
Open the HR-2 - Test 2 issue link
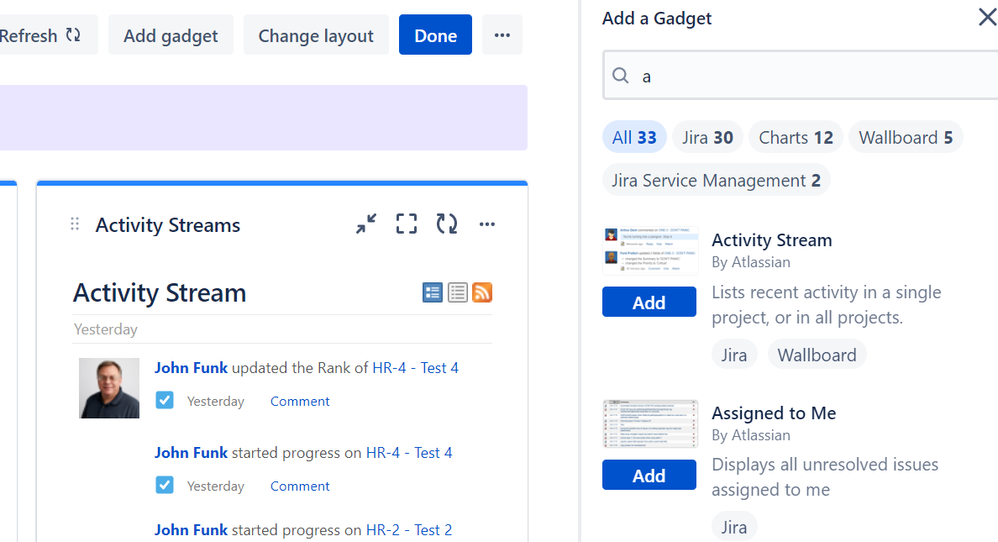[x=409, y=530]
